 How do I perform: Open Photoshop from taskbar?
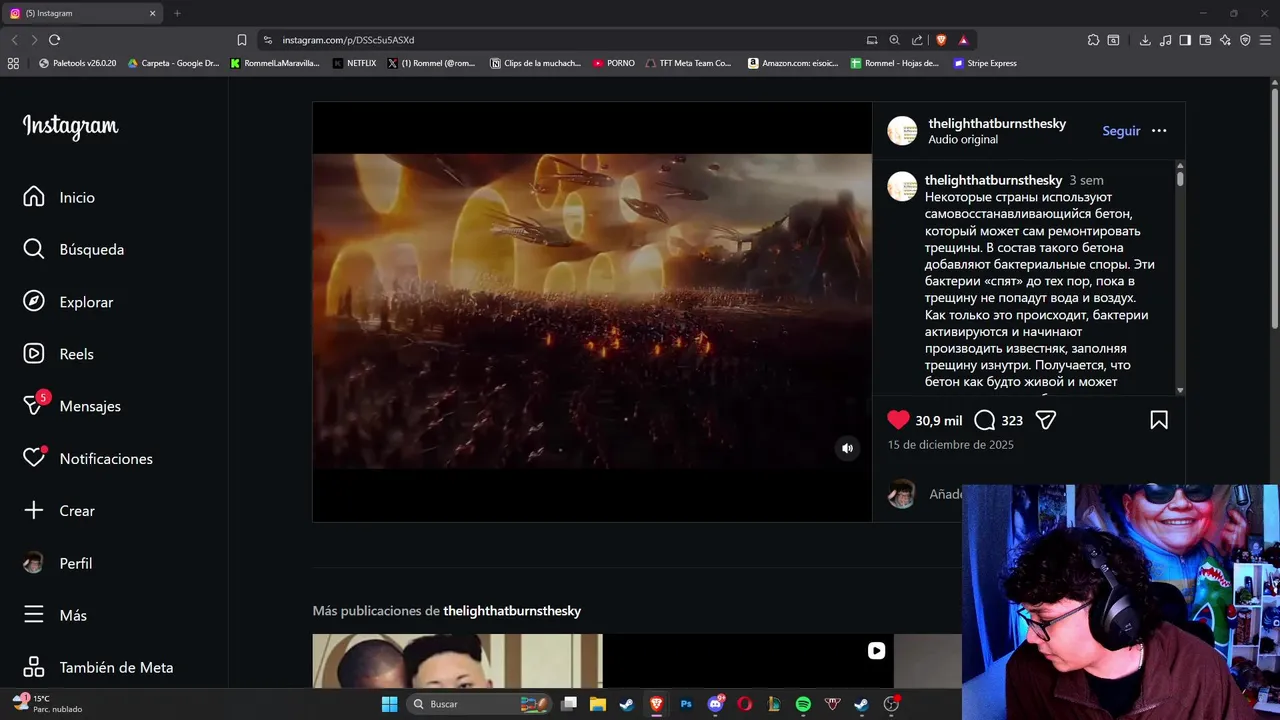point(686,704)
